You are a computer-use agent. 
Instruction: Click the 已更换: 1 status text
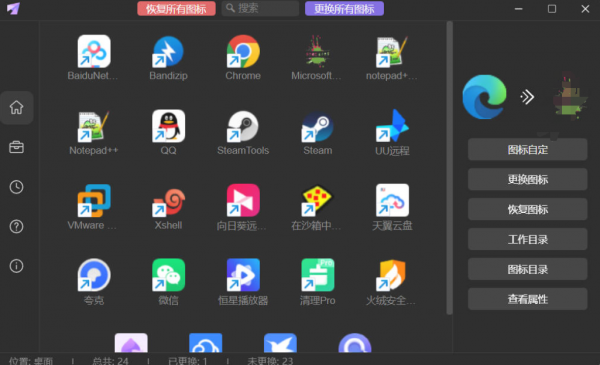coord(188,361)
